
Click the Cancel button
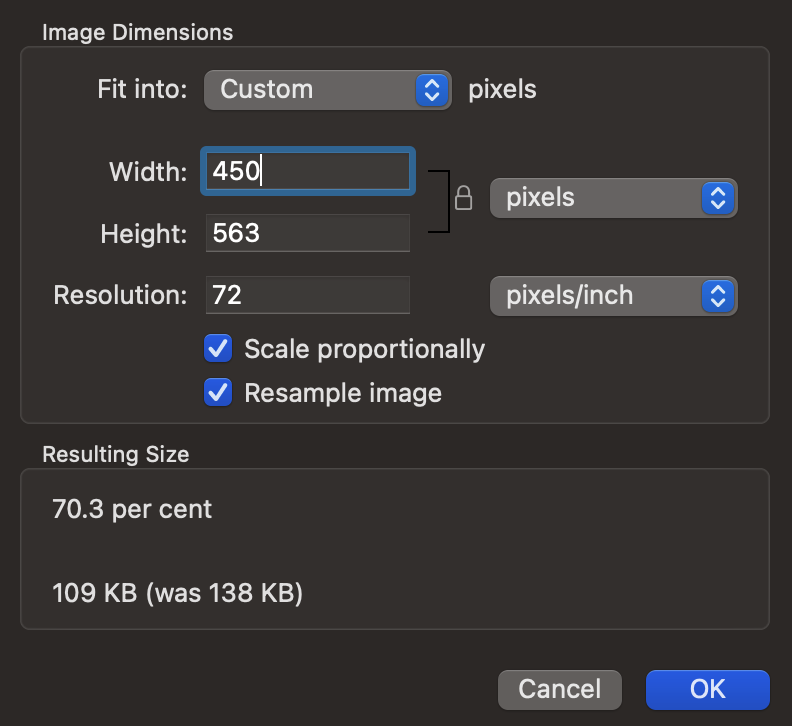560,690
